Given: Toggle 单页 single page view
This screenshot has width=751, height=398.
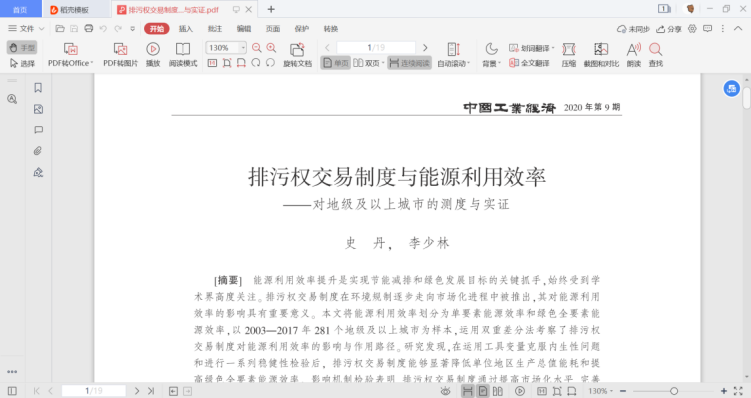Looking at the screenshot, I should [x=335, y=63].
